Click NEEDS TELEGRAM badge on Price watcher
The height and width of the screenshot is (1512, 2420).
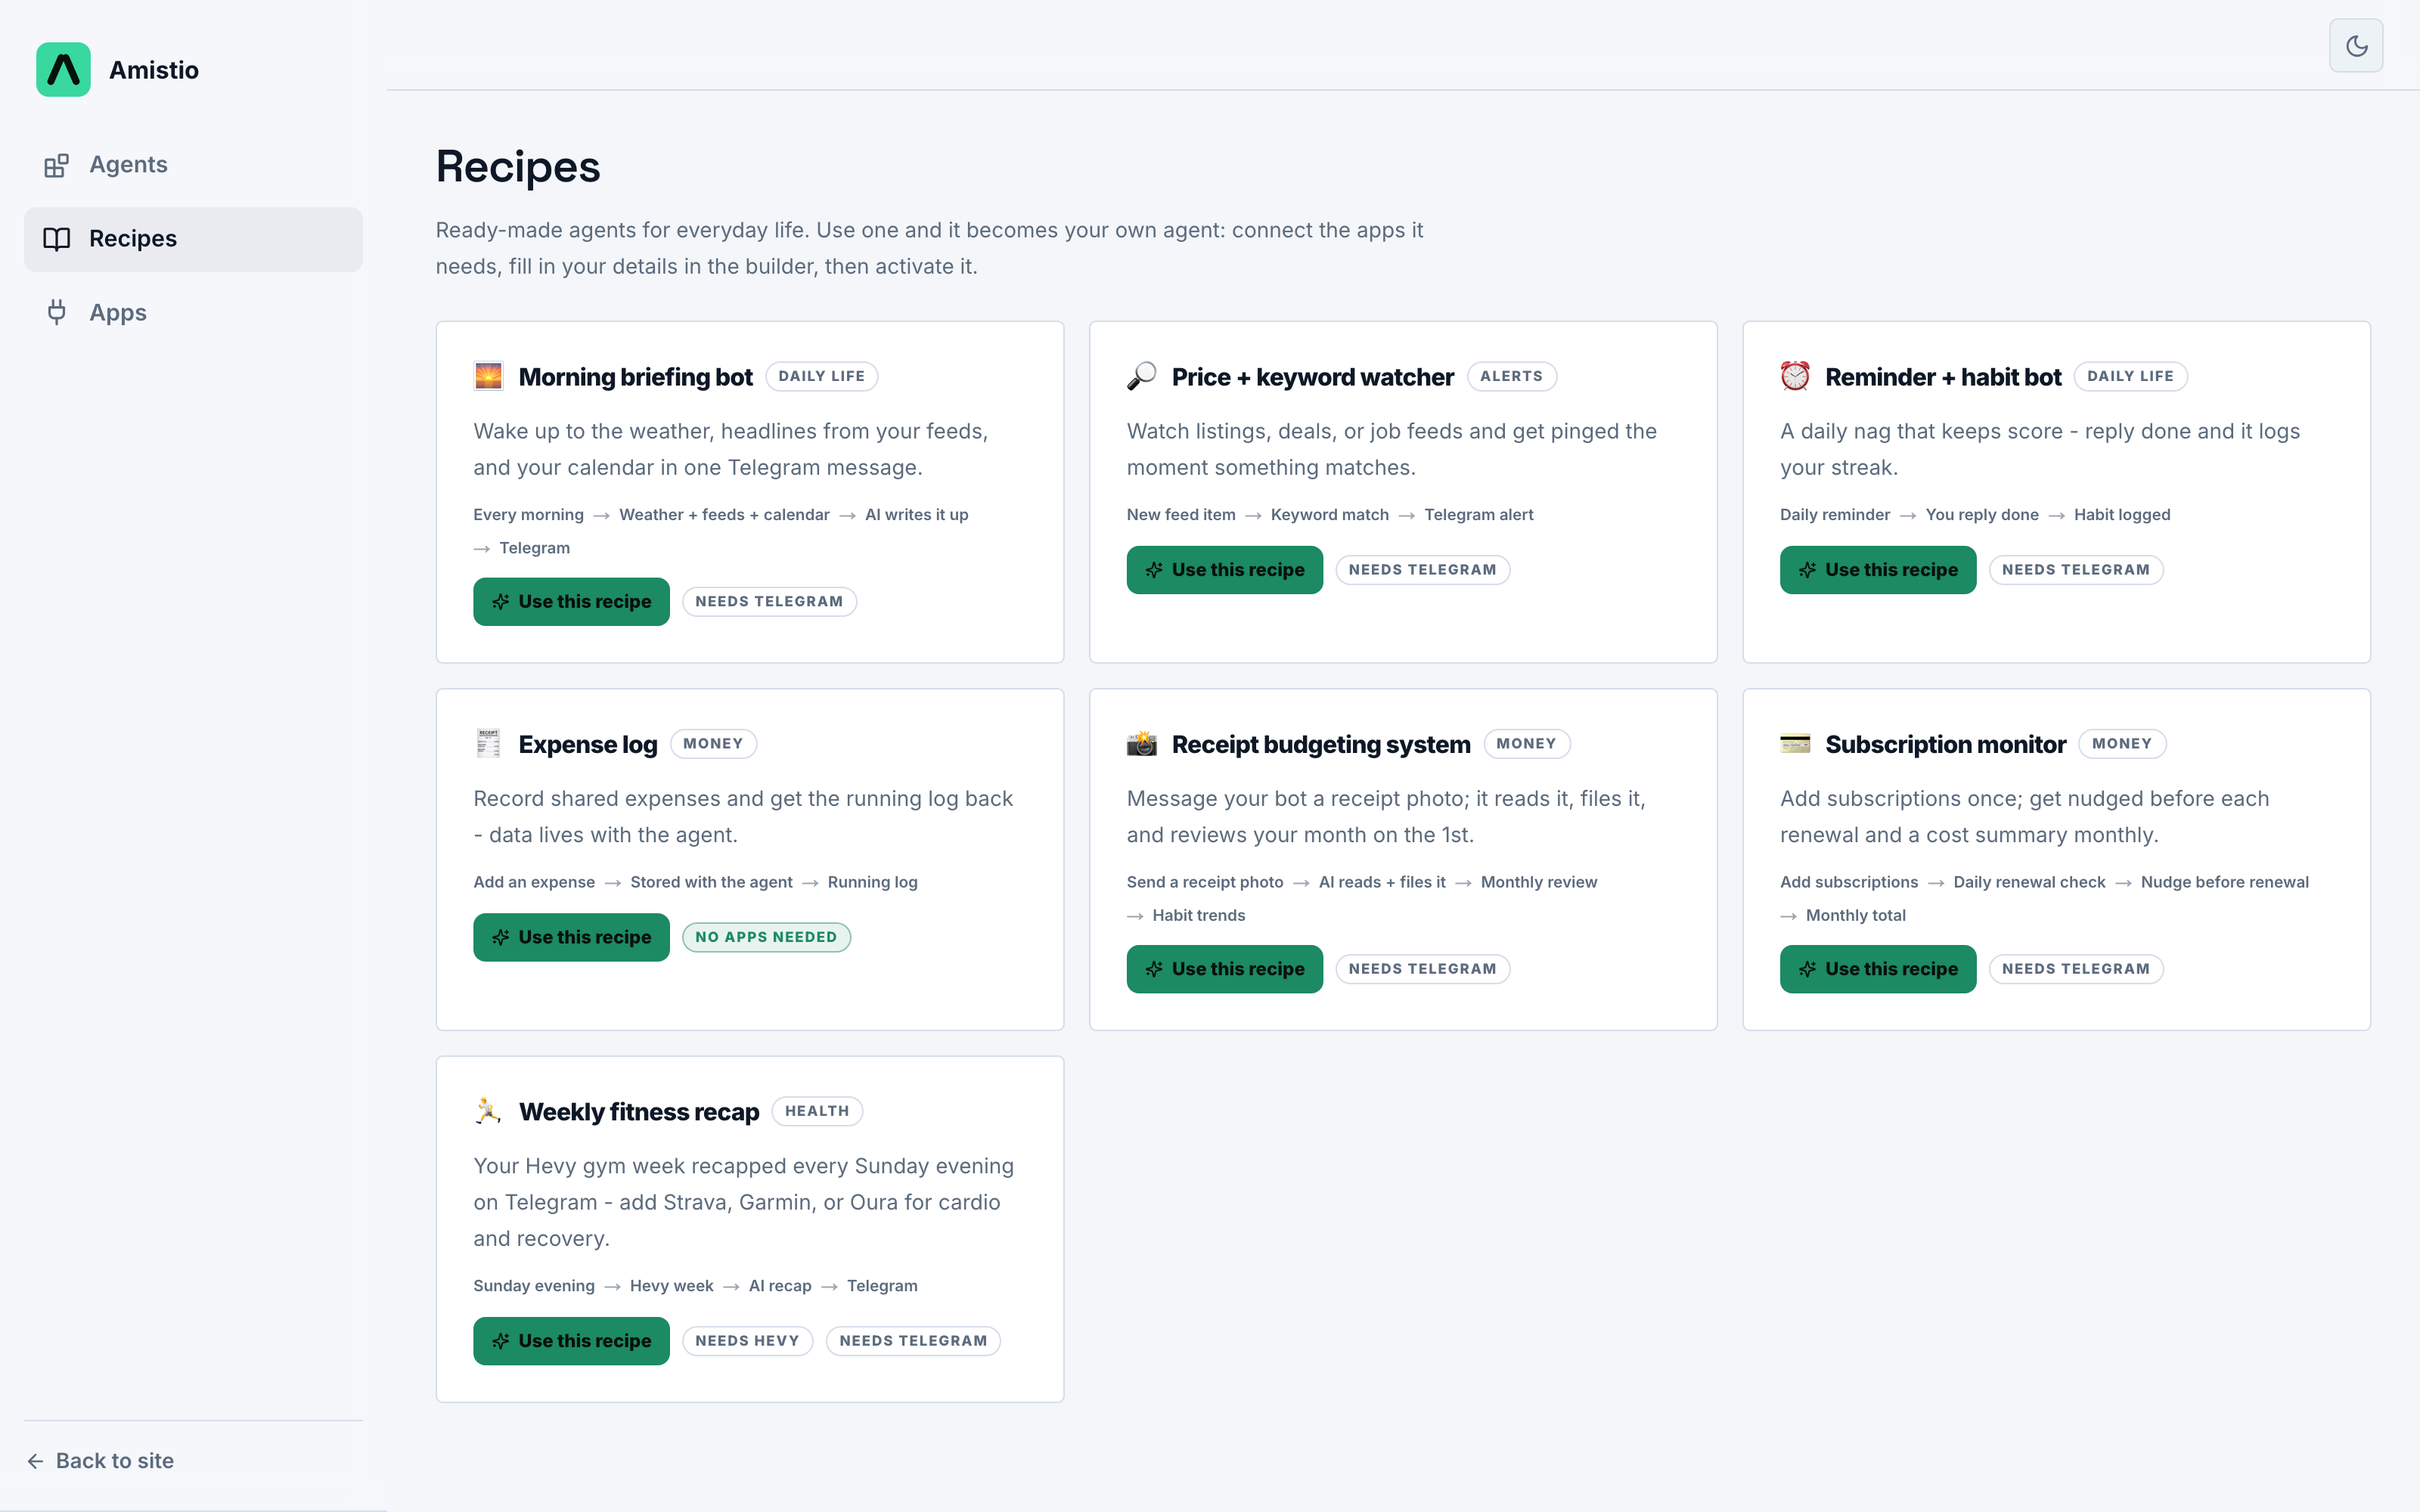tap(1422, 570)
